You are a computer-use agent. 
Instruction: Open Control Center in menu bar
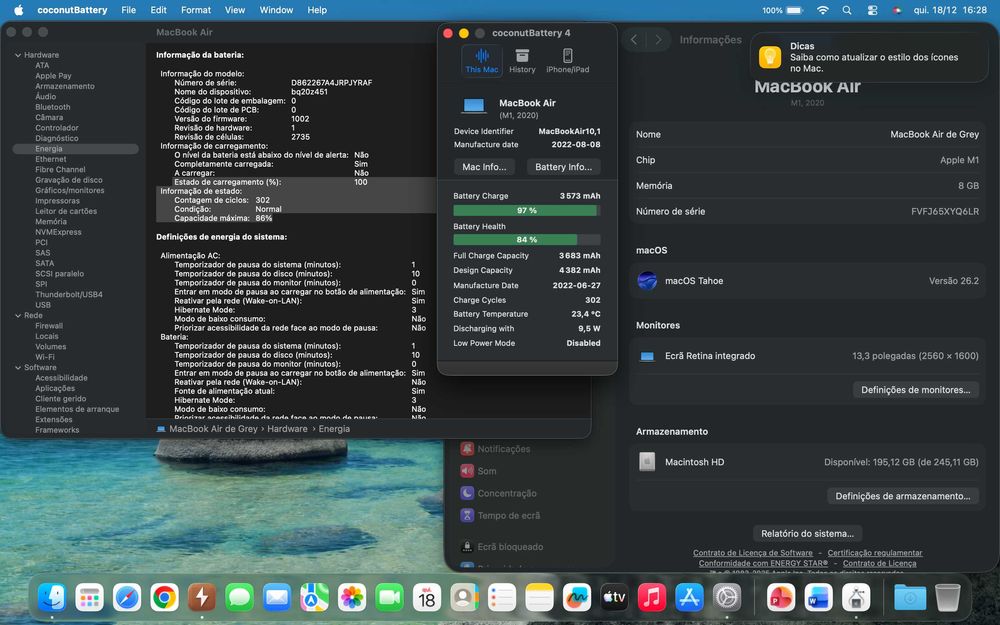872,10
